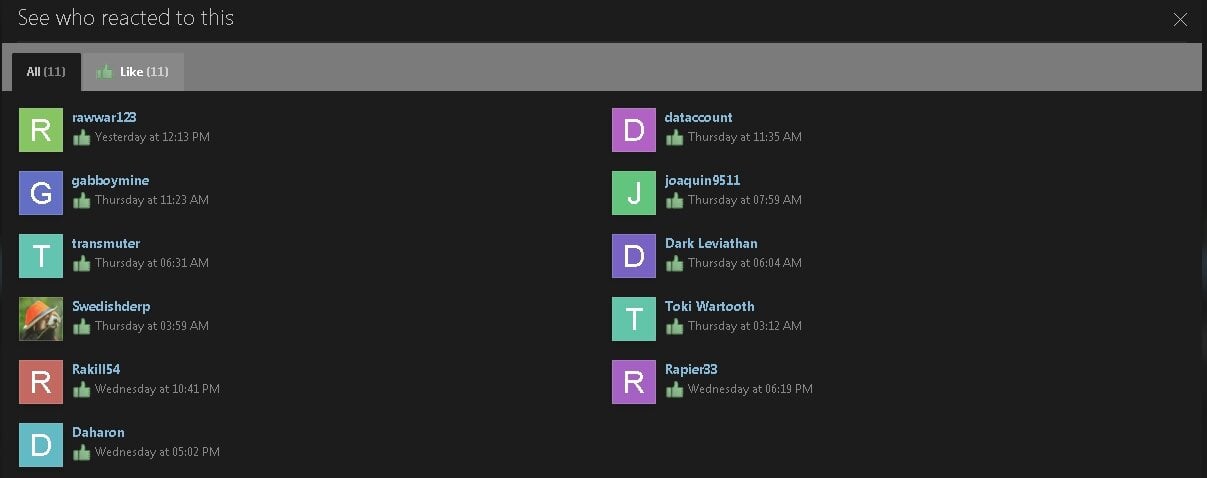Click timestamp Thursday at 06:04 AM
The height and width of the screenshot is (478, 1207).
745,263
